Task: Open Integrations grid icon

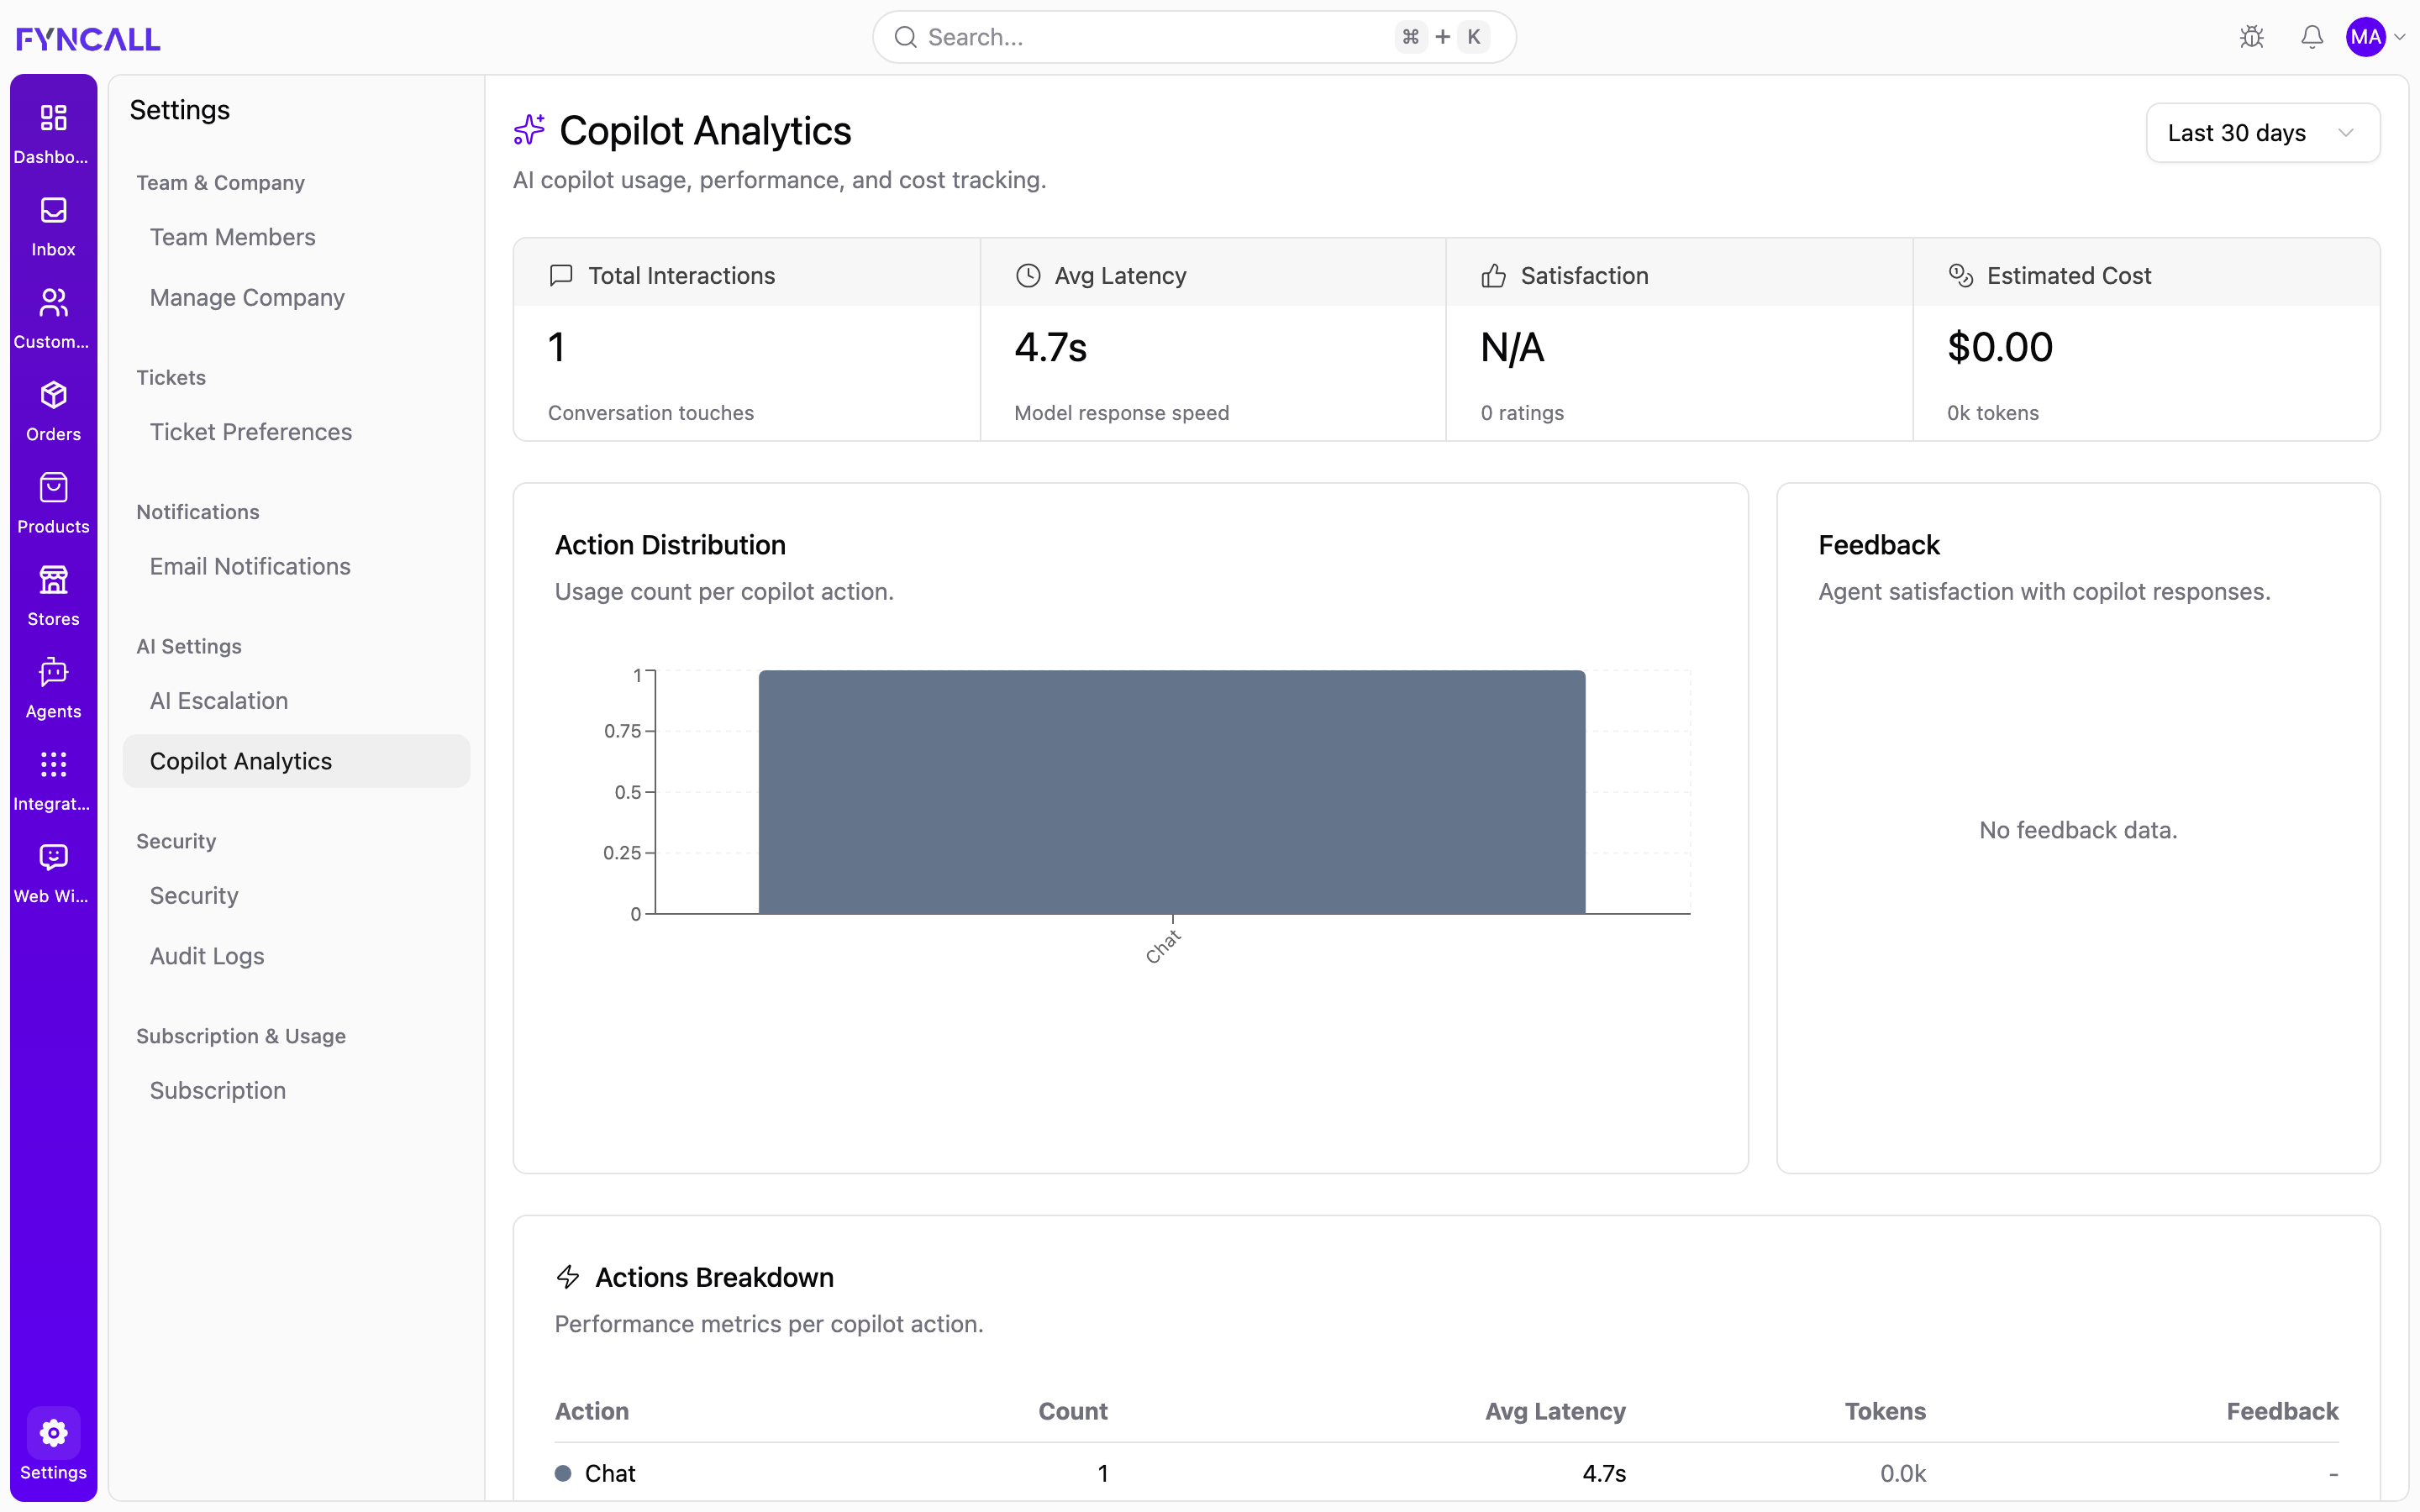Action: (53, 765)
